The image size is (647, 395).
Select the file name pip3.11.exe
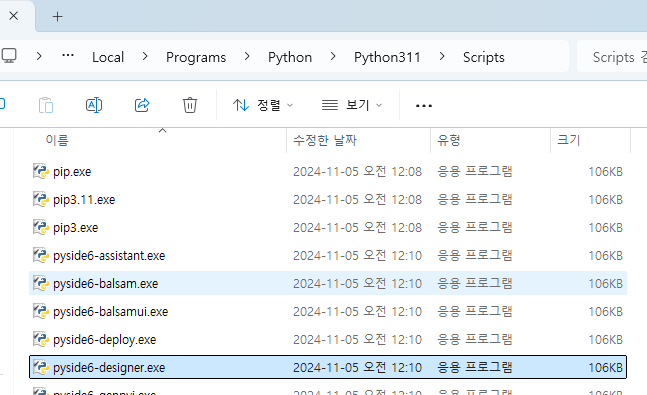84,200
